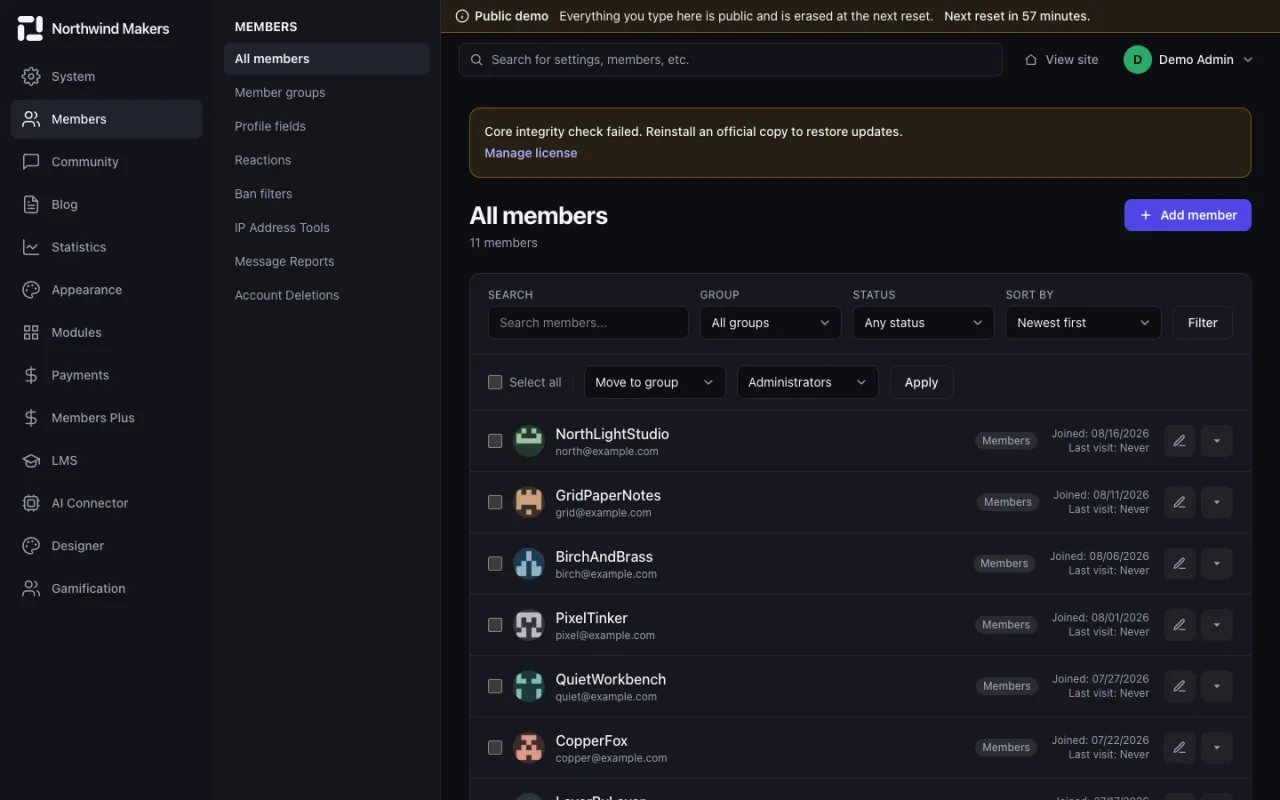This screenshot has width=1280, height=800.
Task: Open Reactions submenu
Action: (x=326, y=160)
